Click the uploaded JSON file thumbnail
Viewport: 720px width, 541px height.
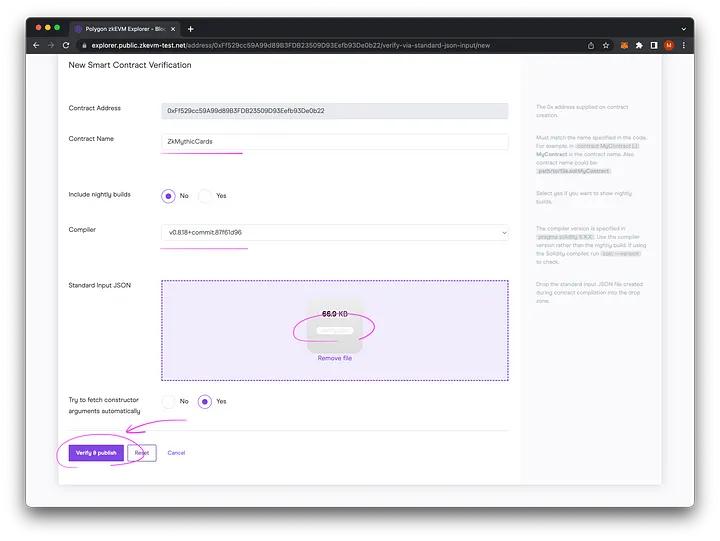coord(335,326)
